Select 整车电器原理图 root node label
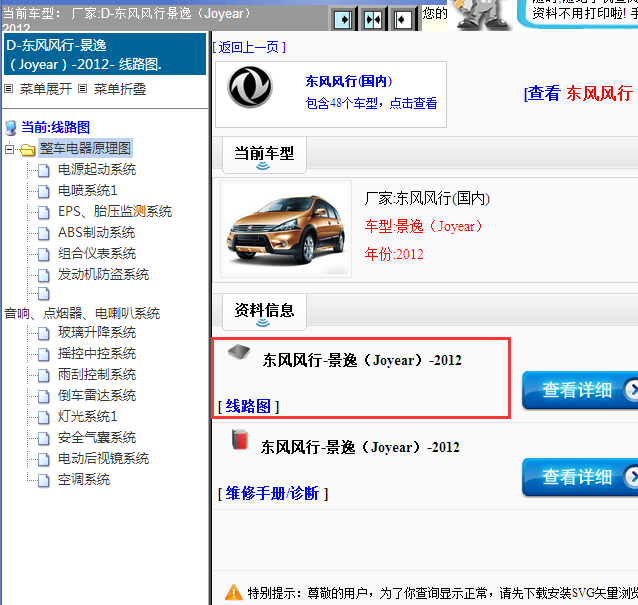The height and width of the screenshot is (605, 638). coord(85,148)
